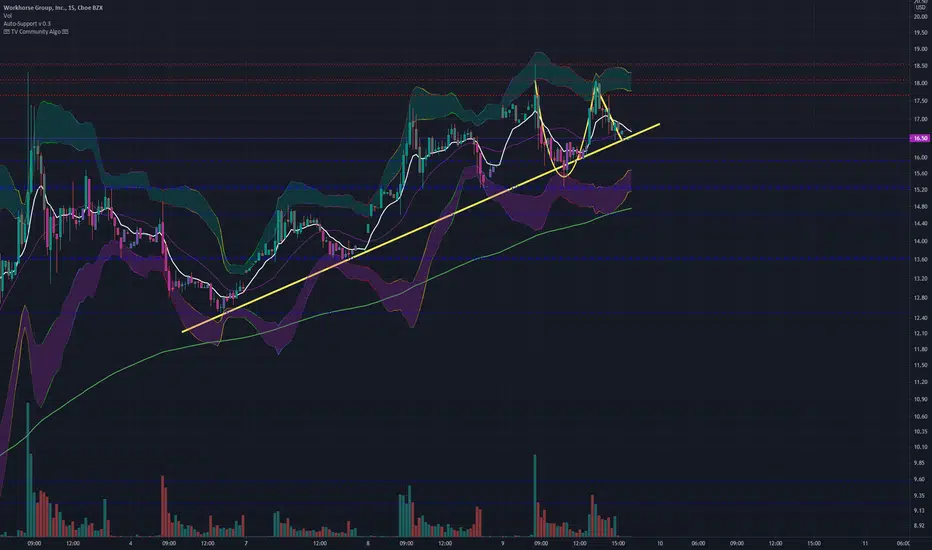Click the 18.00 price axis label
Image resolution: width=932 pixels, height=550 pixels.
920,83
